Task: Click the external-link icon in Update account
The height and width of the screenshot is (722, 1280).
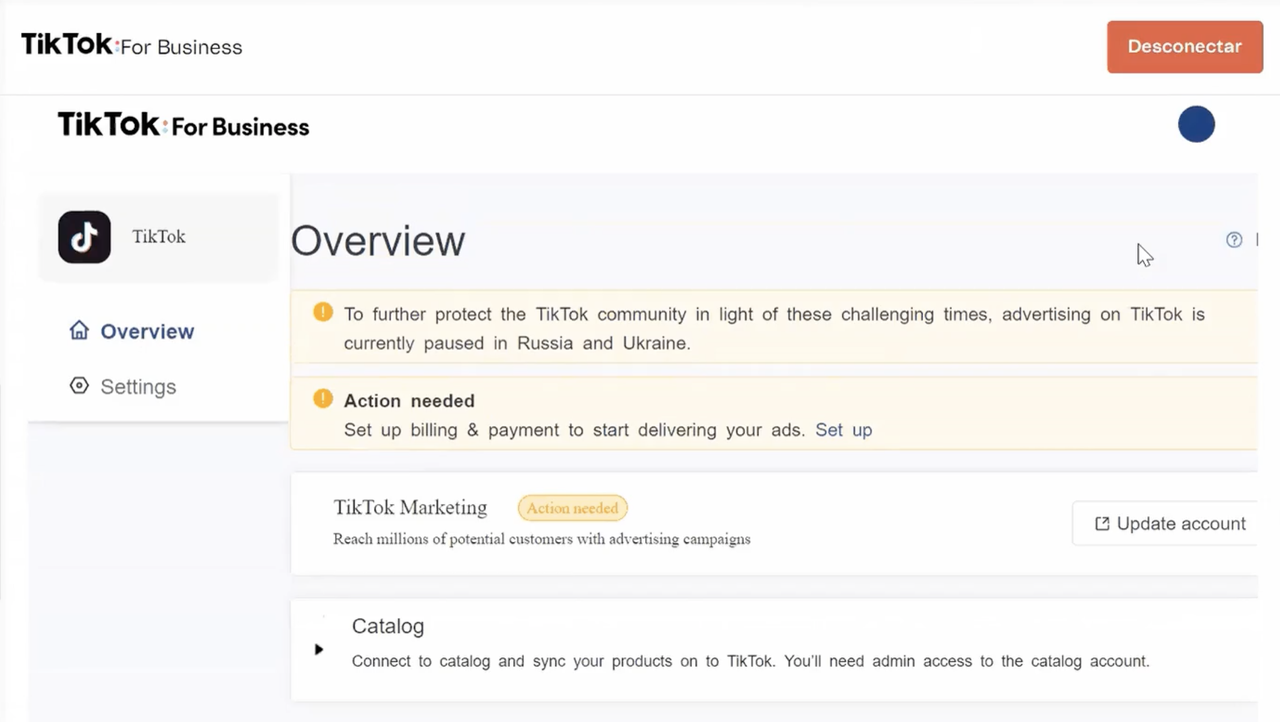Action: point(1102,524)
